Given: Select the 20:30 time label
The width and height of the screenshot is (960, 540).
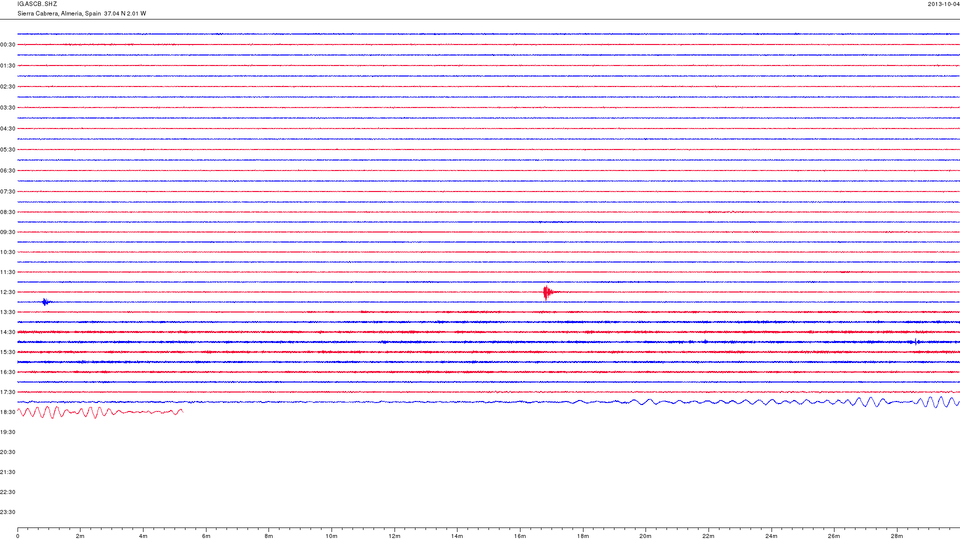Looking at the screenshot, I should coord(8,452).
